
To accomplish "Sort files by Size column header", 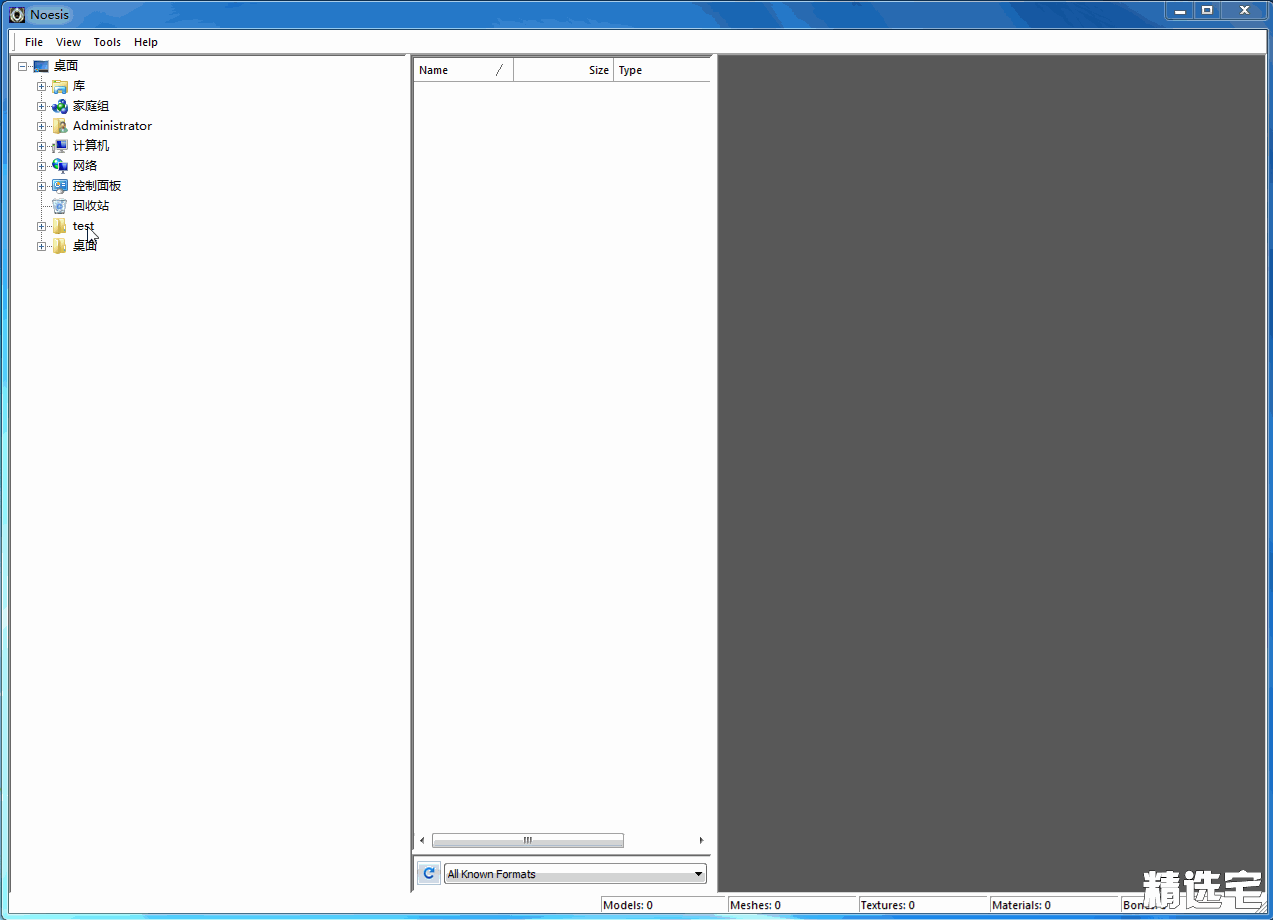I will point(563,70).
